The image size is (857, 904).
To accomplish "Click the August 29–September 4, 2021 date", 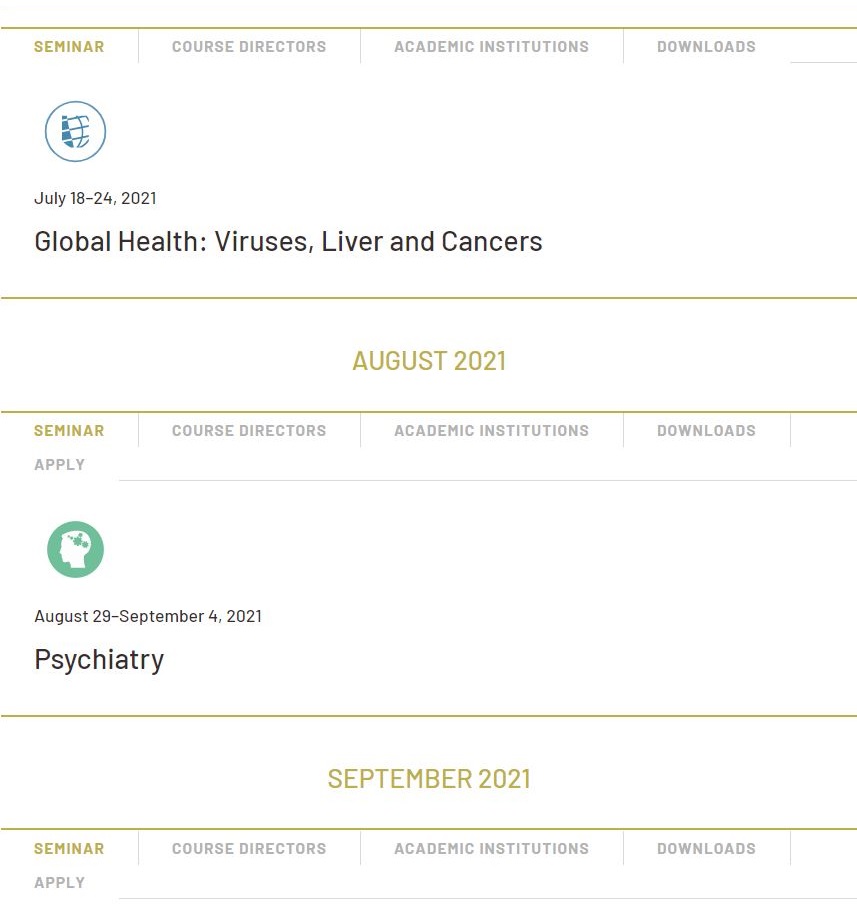I will (x=148, y=616).
